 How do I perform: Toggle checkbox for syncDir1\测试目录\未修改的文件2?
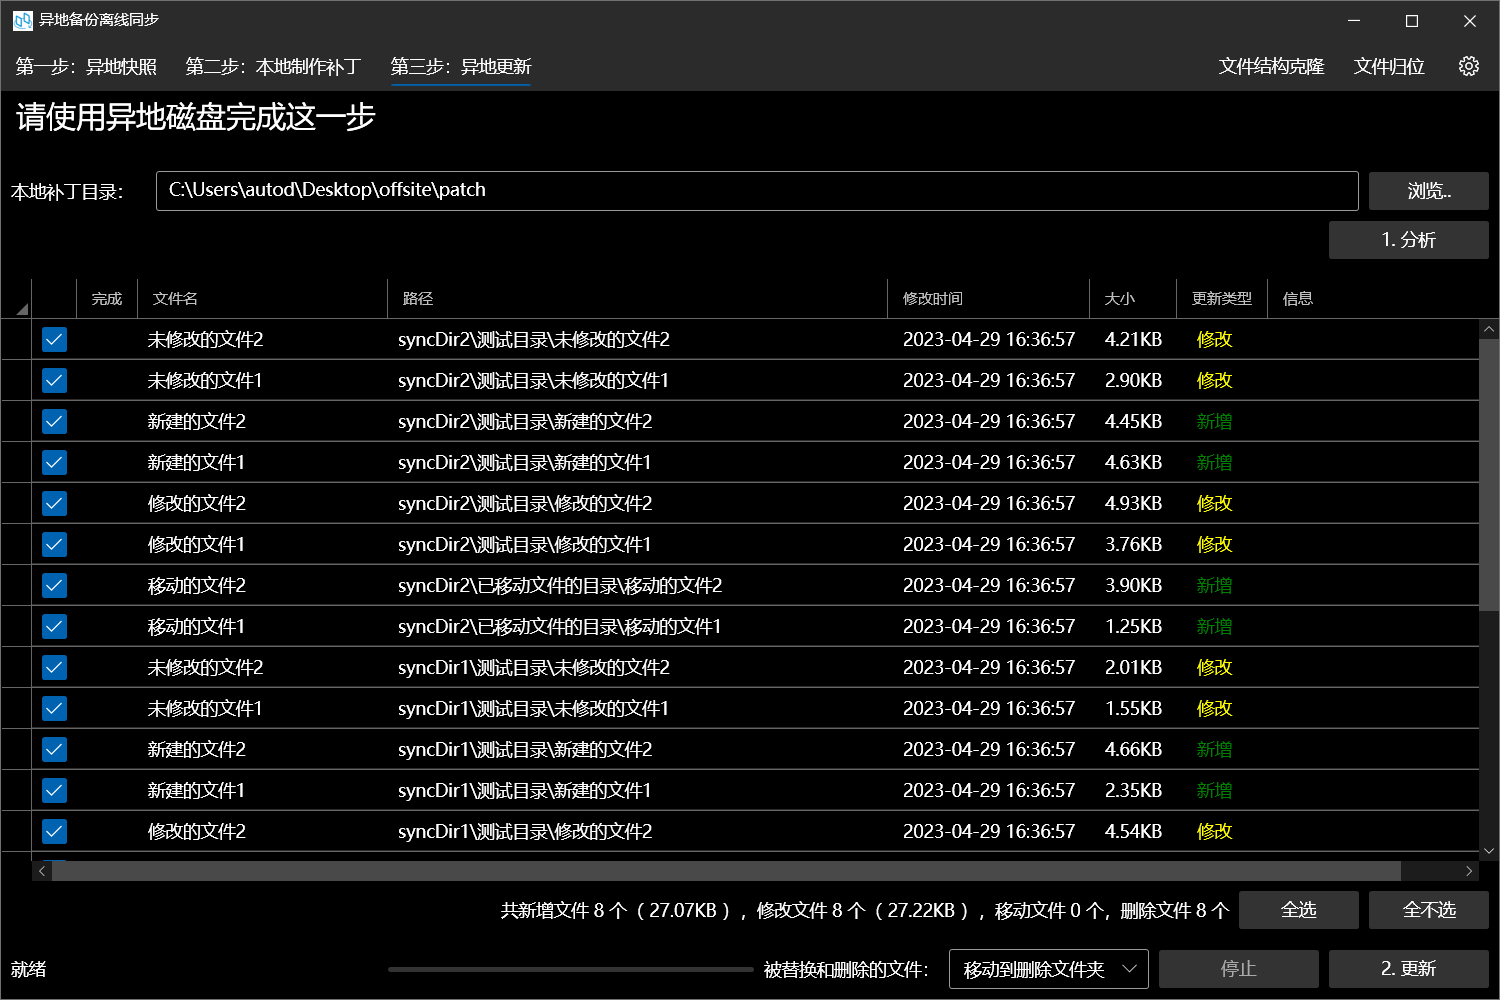(x=55, y=668)
